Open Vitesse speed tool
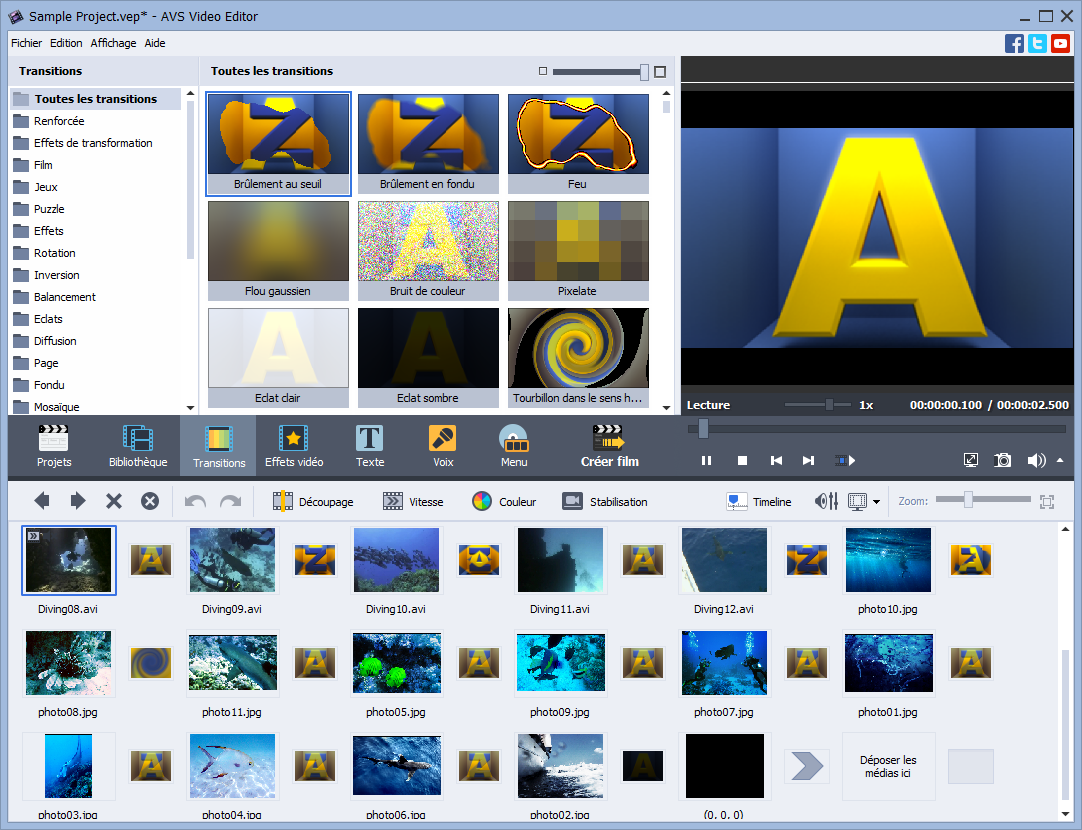This screenshot has height=830, width=1082. 413,502
